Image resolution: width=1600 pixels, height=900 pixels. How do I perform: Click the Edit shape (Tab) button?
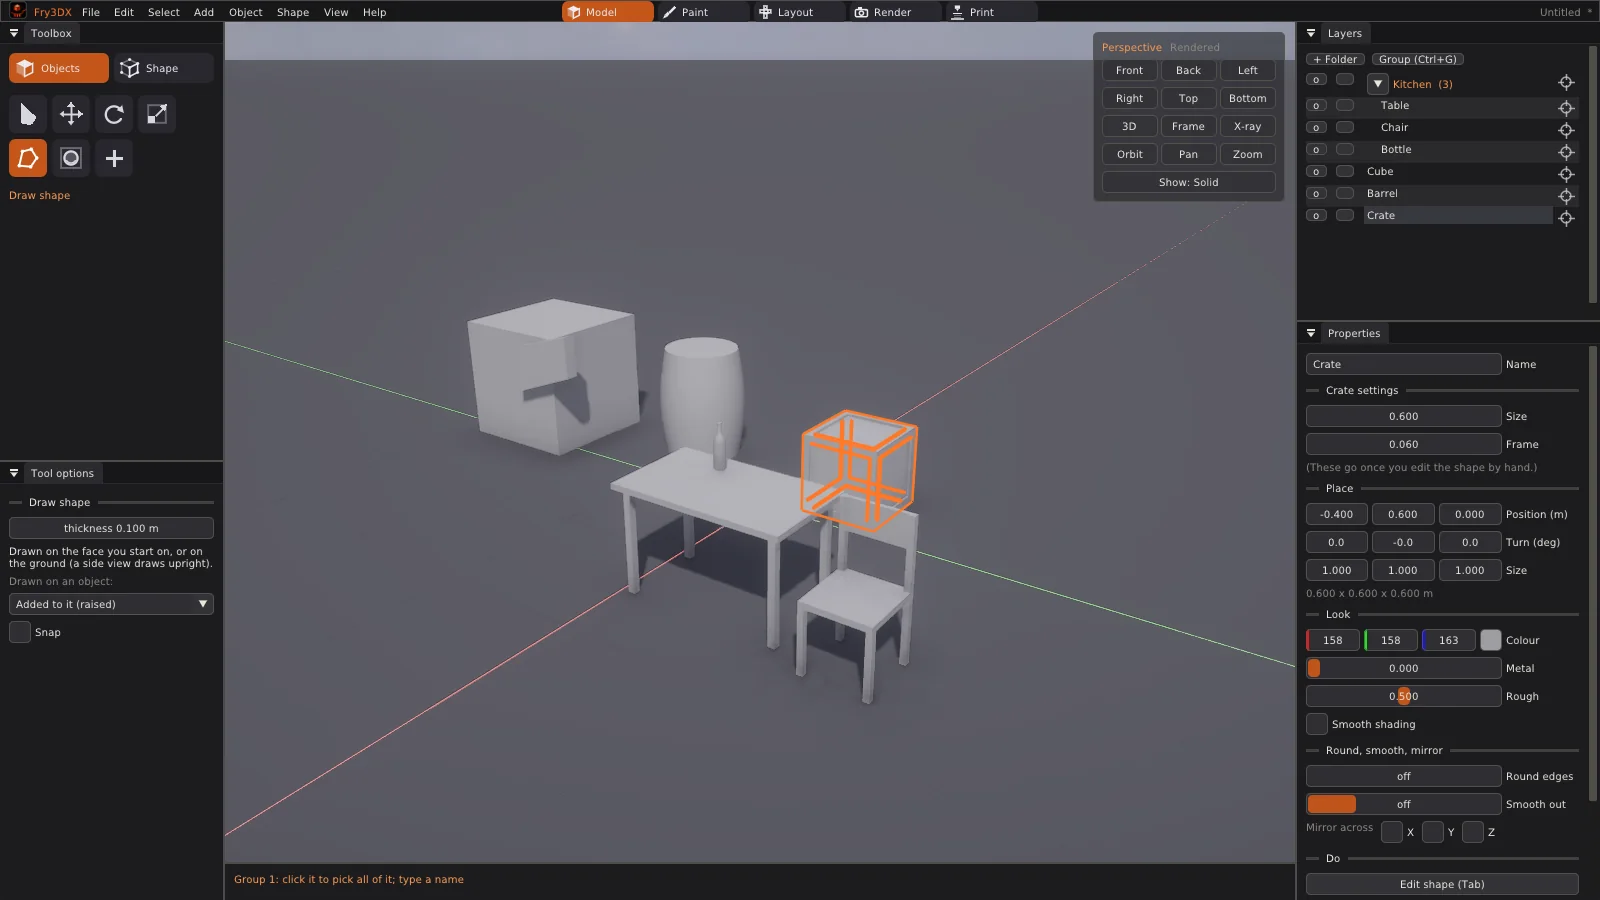1442,884
